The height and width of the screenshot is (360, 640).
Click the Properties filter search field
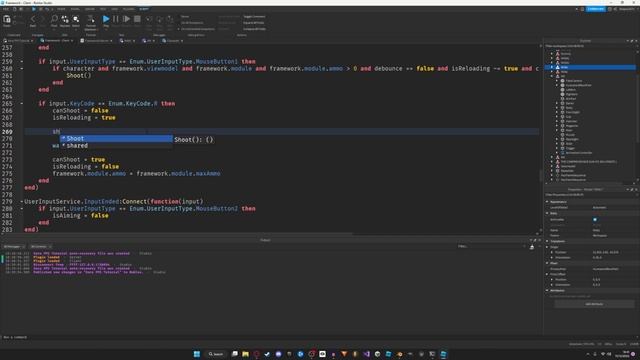[x=590, y=195]
